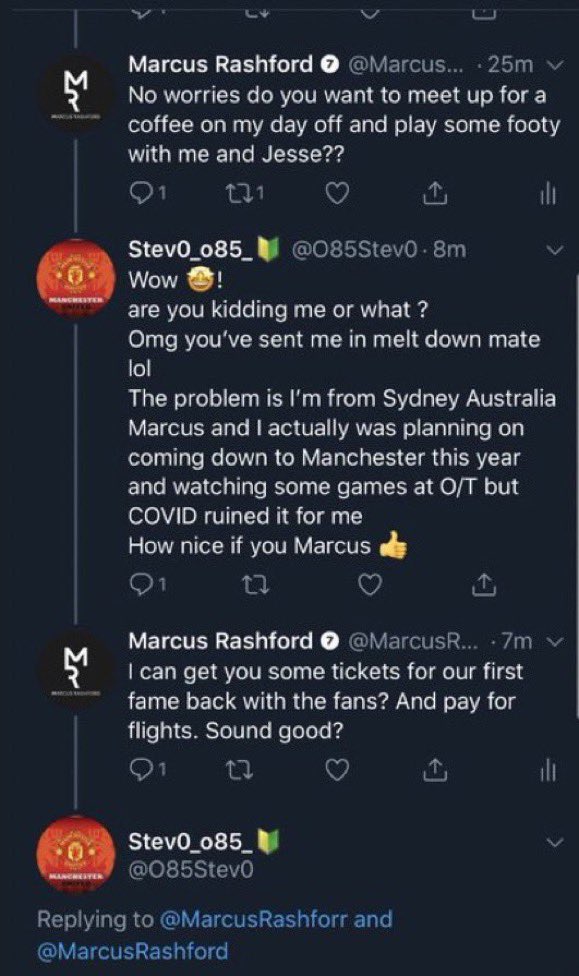This screenshot has width=579, height=976.
Task: Share the coffee invitation tweet
Action: point(435,194)
